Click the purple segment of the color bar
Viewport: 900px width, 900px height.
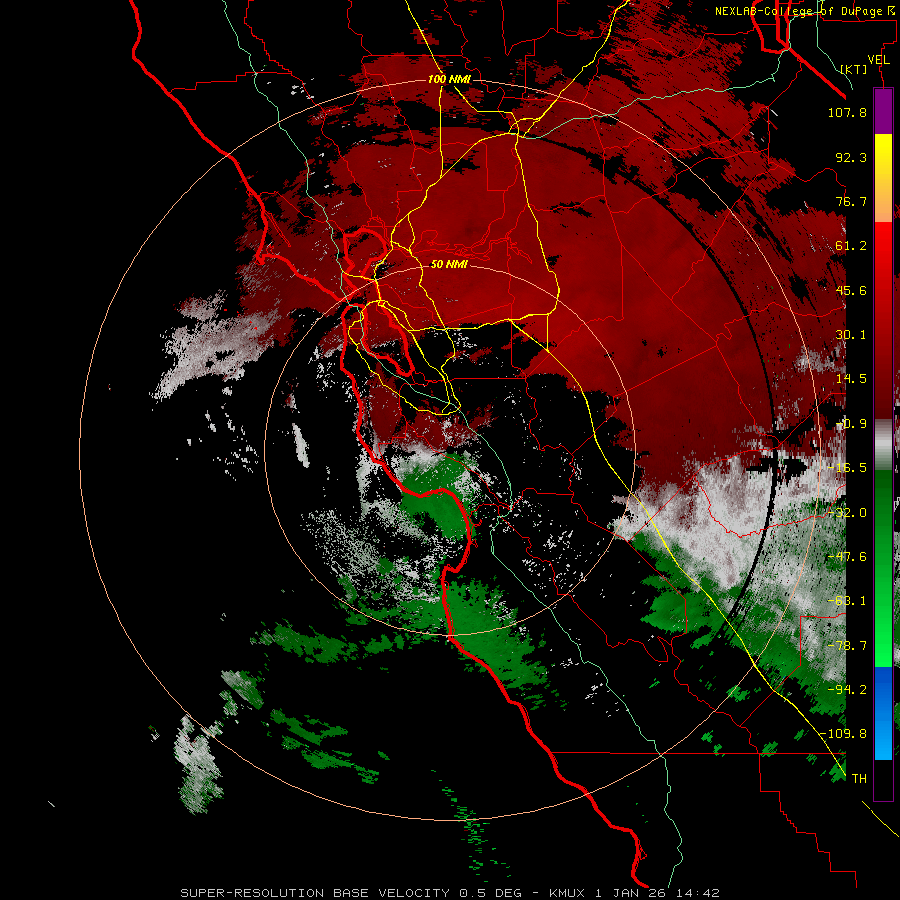pos(883,111)
